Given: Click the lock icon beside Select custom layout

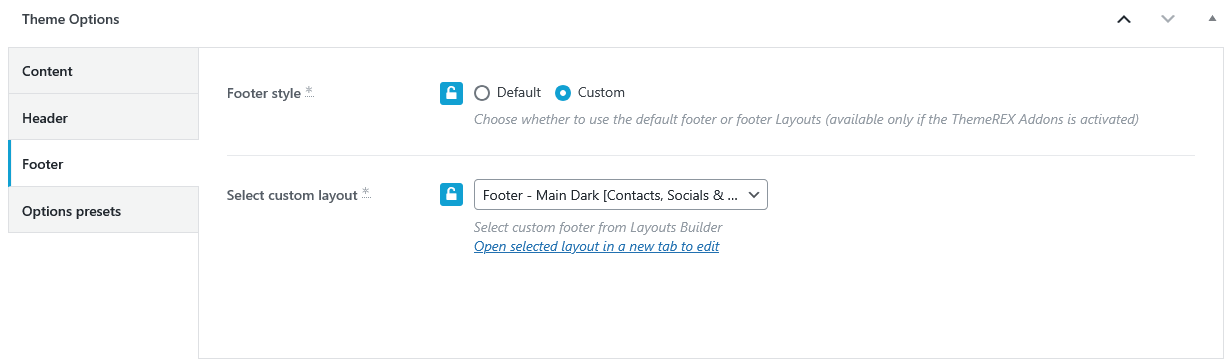Looking at the screenshot, I should [x=451, y=194].
